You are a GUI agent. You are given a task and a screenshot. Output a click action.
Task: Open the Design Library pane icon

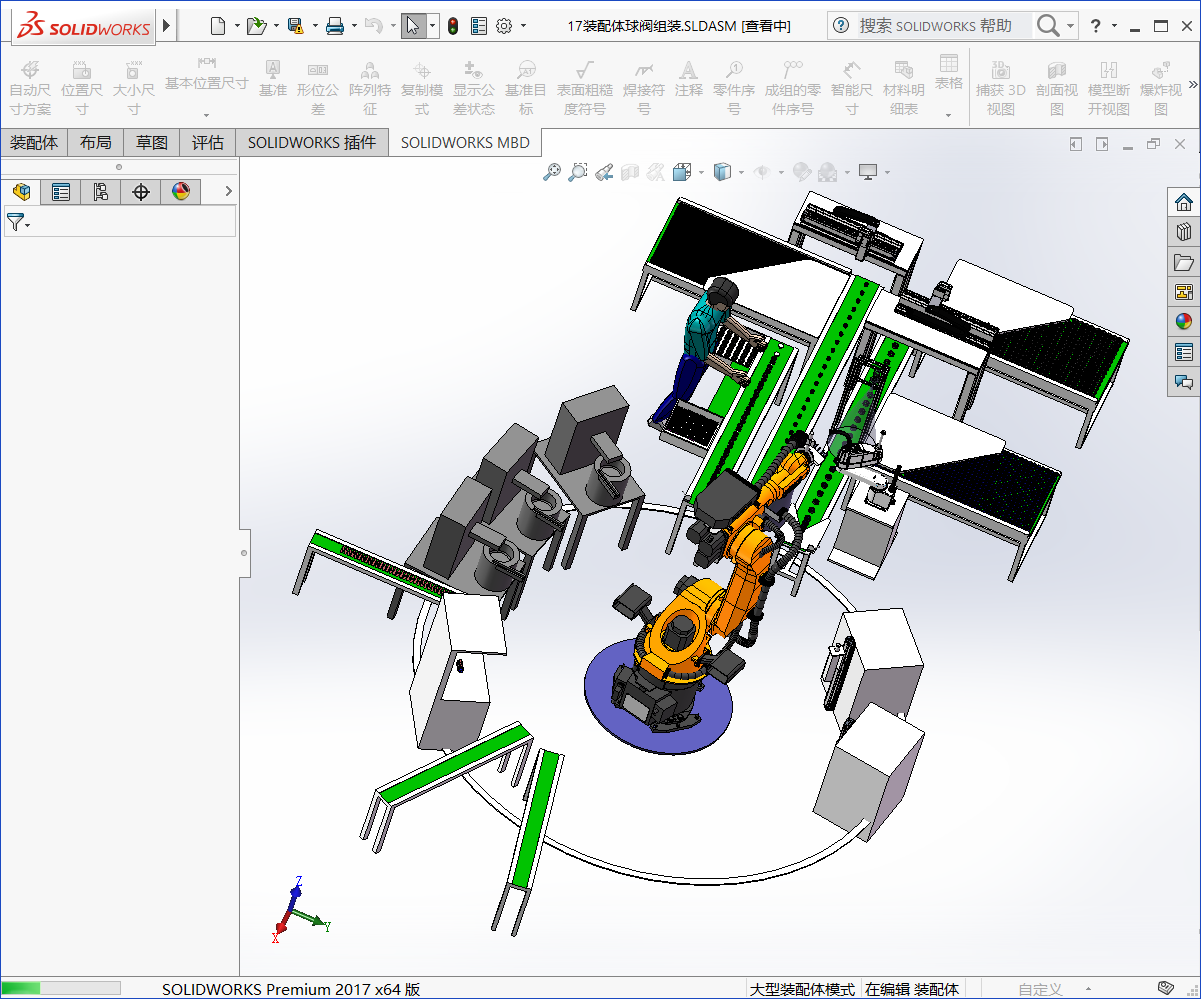tap(1184, 232)
